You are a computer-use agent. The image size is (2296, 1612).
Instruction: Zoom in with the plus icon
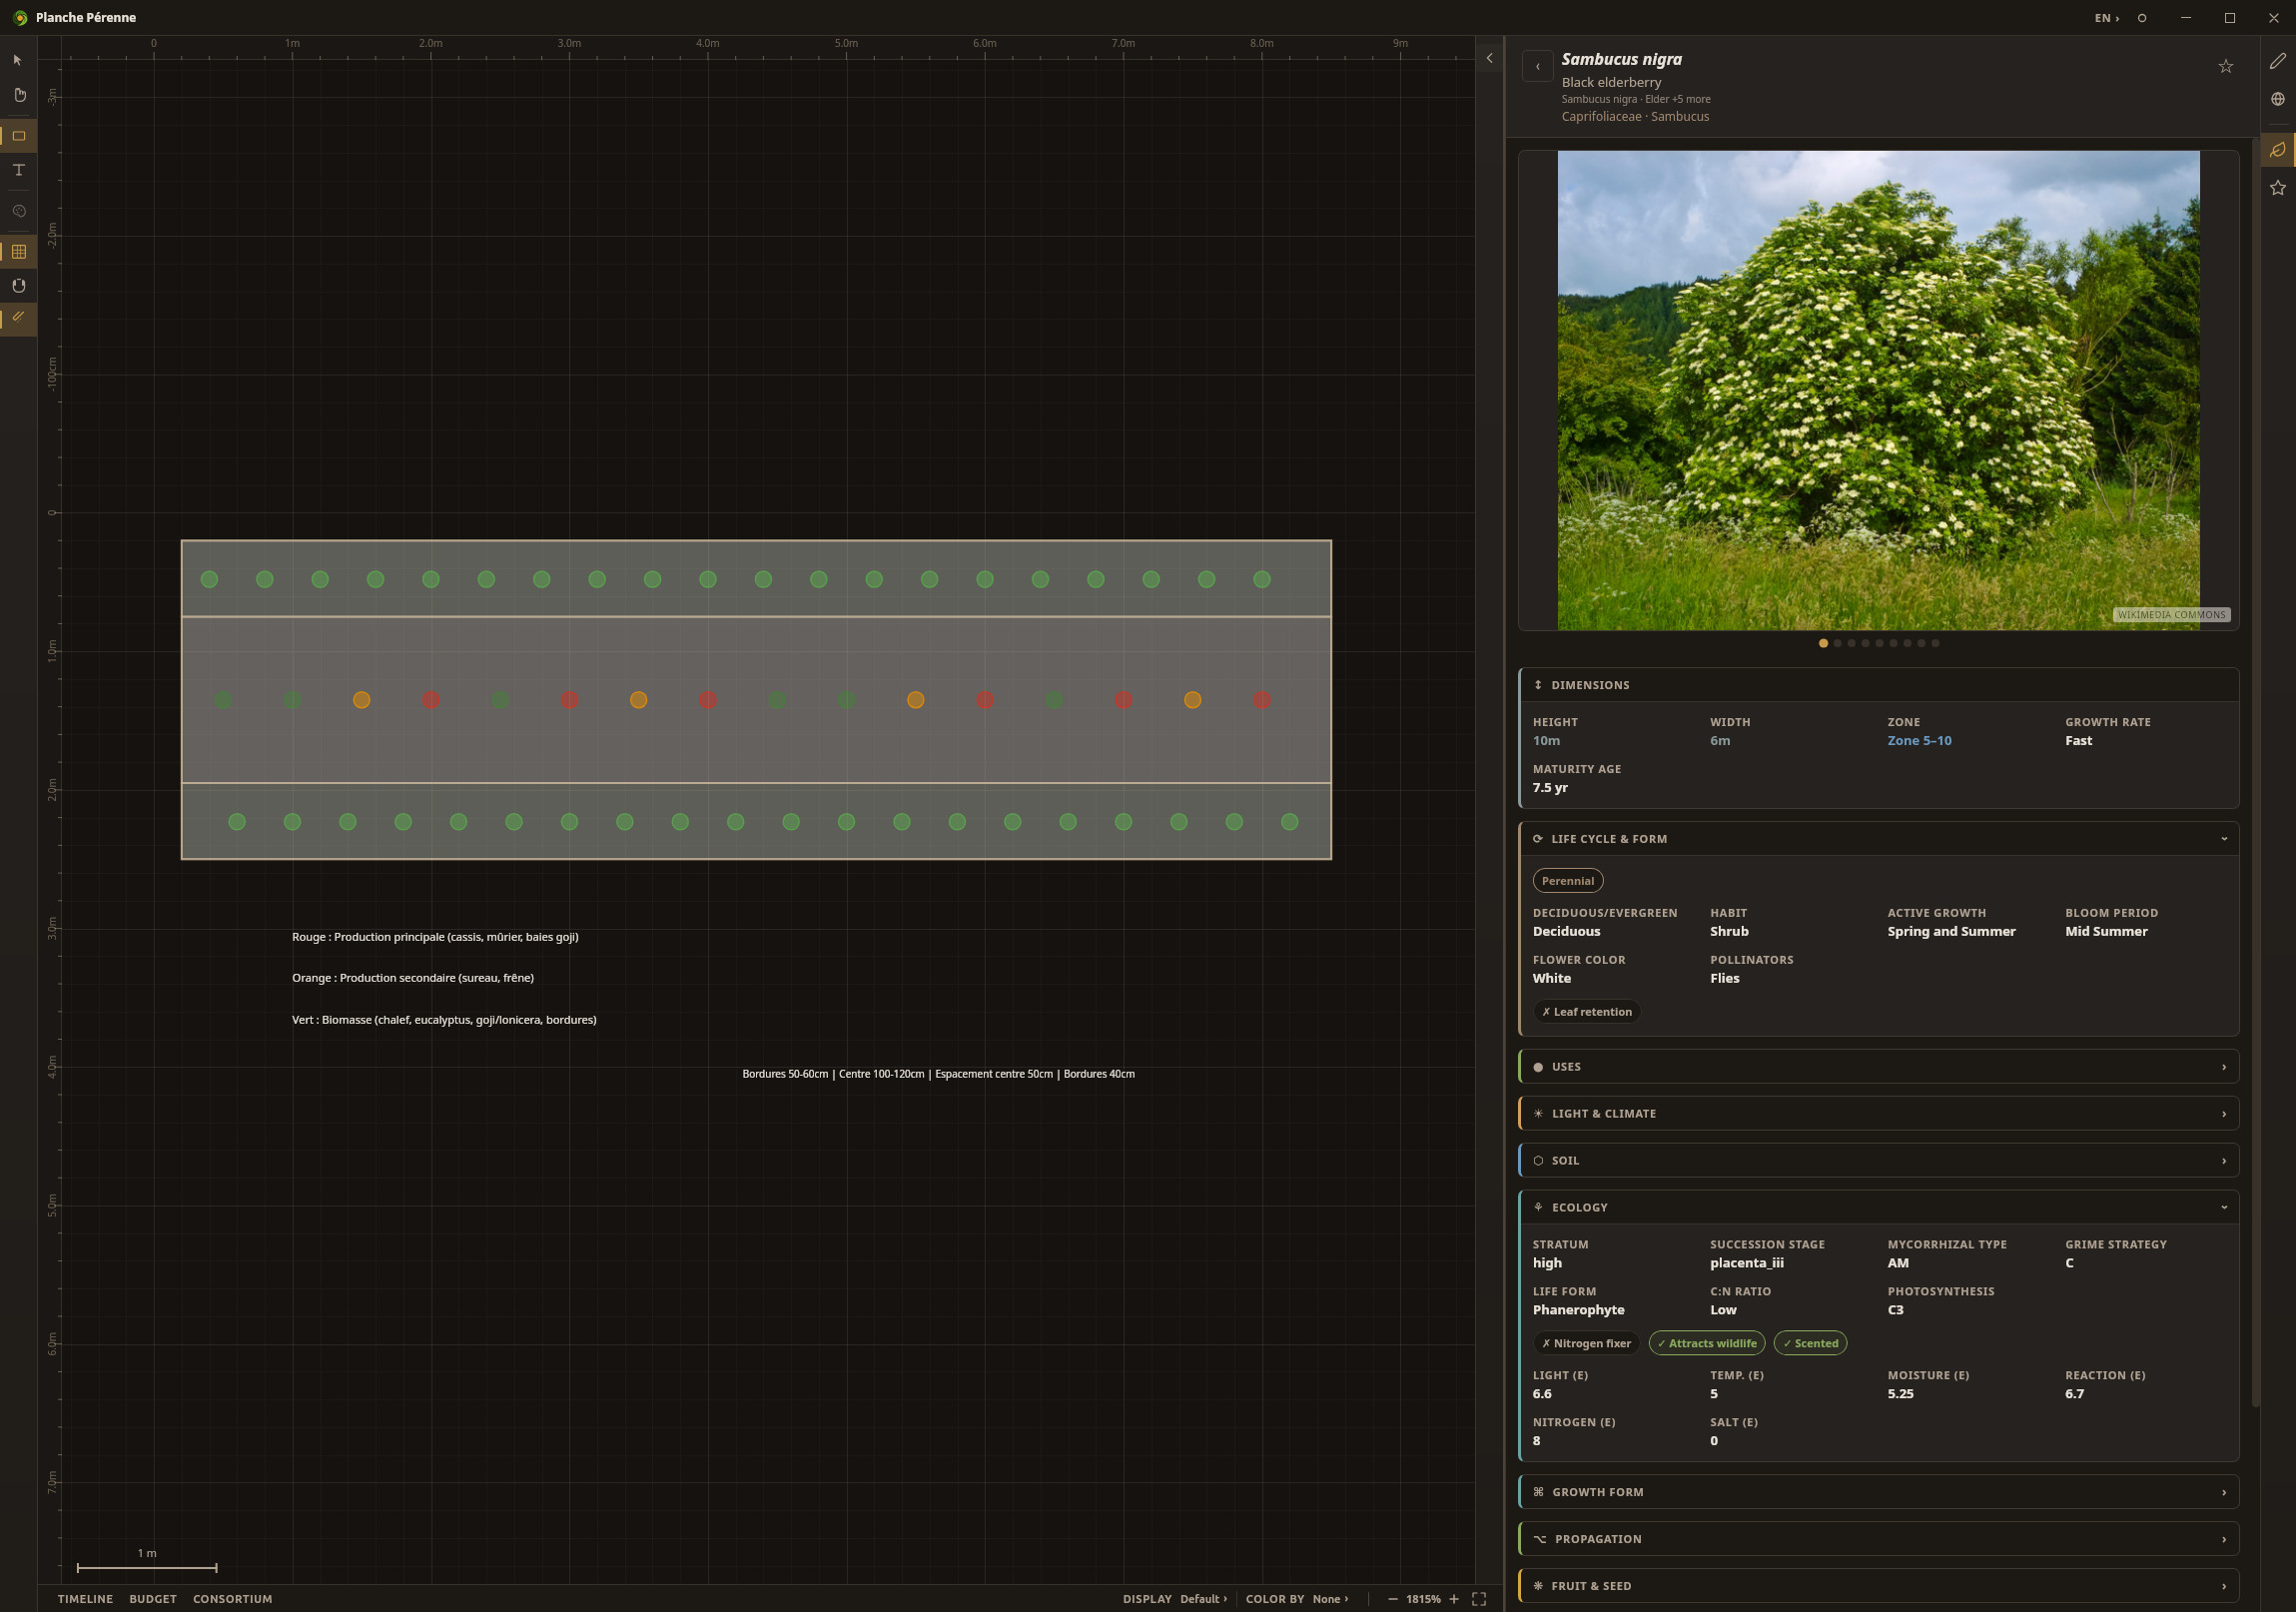(x=1454, y=1599)
